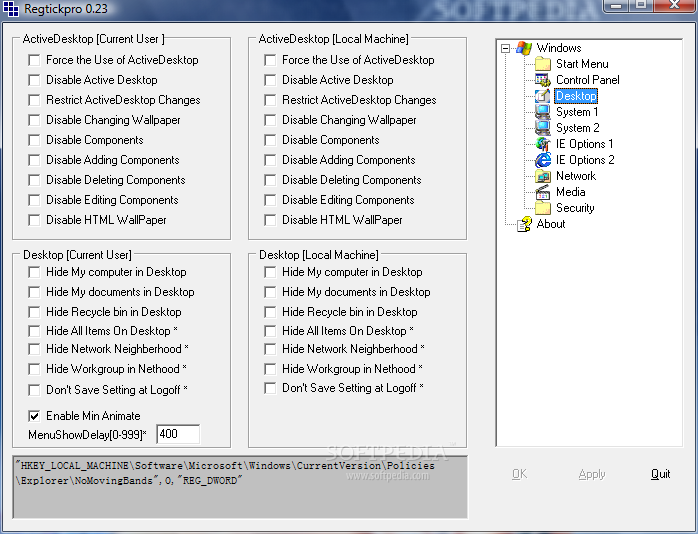Check Don't Save Setting under Current User
The height and width of the screenshot is (534, 698).
tap(34, 390)
